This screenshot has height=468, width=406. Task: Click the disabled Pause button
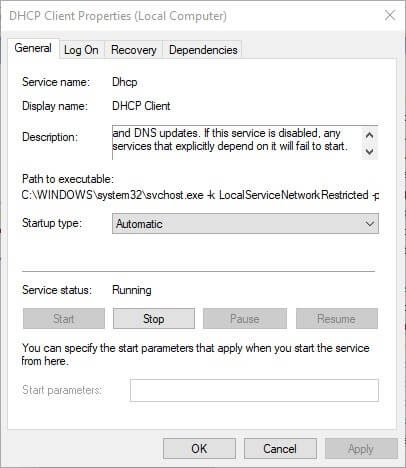pyautogui.click(x=245, y=319)
